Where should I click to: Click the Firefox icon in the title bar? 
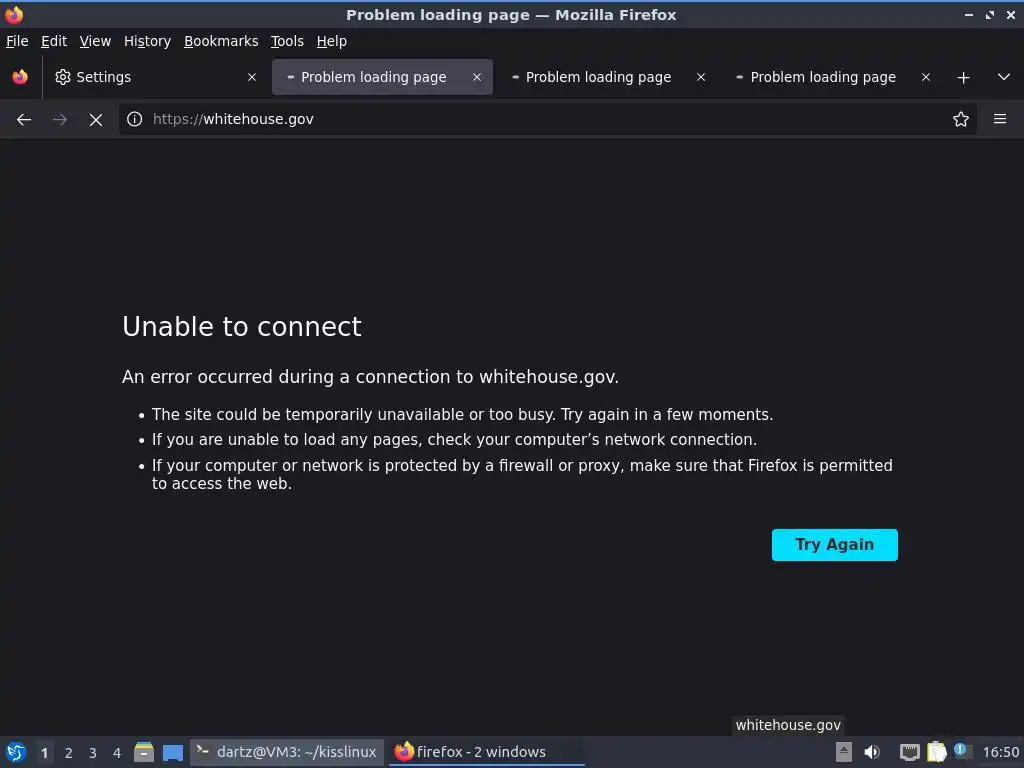pyautogui.click(x=14, y=14)
